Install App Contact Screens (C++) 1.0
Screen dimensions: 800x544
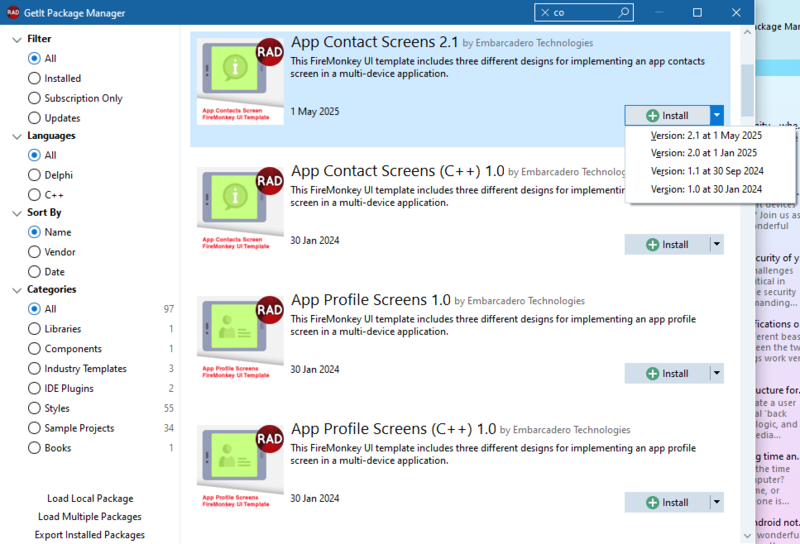[x=667, y=244]
